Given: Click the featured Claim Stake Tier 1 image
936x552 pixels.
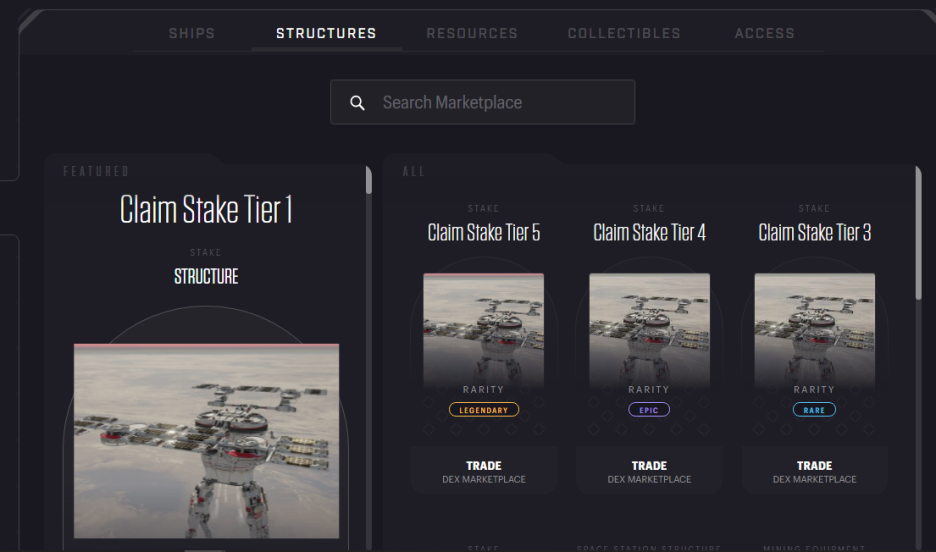Looking at the screenshot, I should coord(207,441).
